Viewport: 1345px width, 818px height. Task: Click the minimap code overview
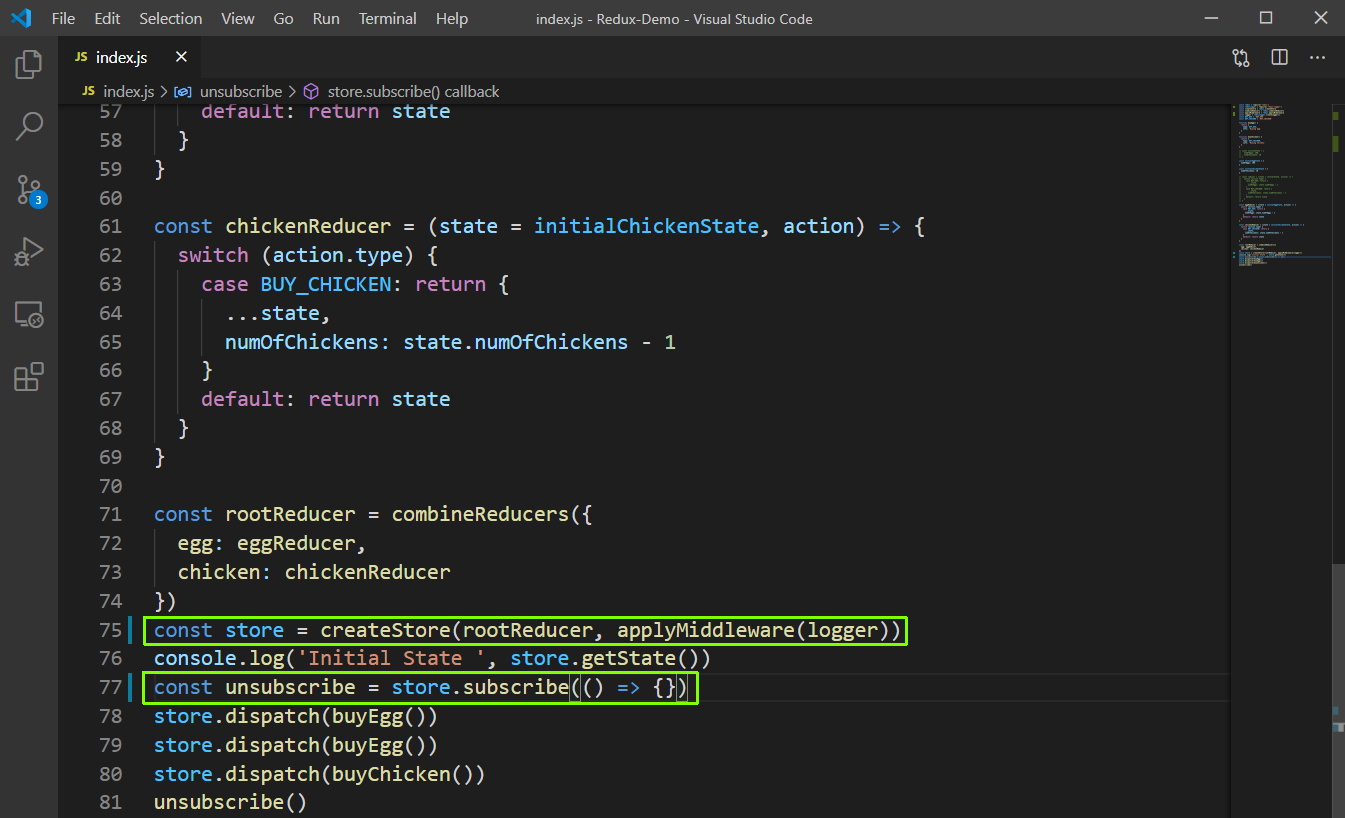tap(1282, 185)
